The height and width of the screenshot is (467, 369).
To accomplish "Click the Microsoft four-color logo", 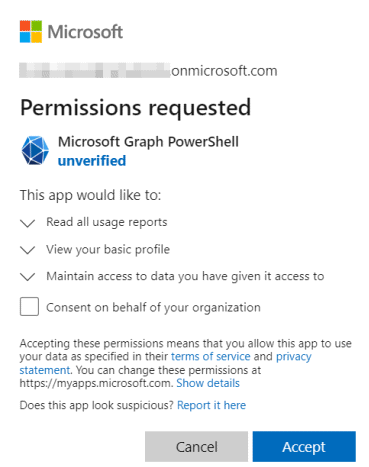I will click(x=31, y=32).
